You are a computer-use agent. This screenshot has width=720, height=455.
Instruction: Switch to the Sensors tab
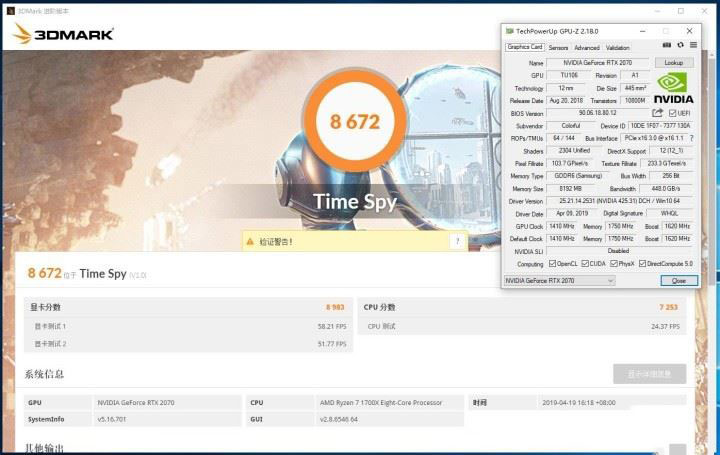[558, 48]
